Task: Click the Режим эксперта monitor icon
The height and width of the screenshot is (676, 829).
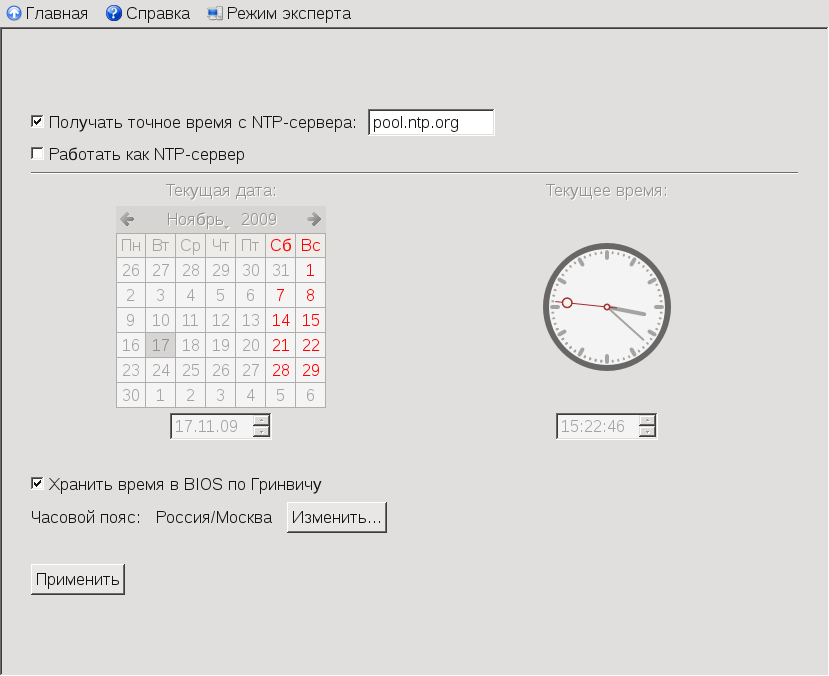Action: tap(215, 14)
